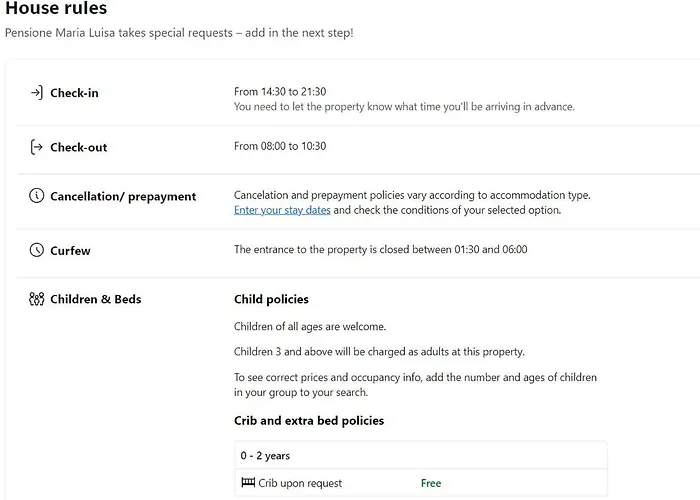700x500 pixels.
Task: Select the Check-out label
Action: point(78,147)
